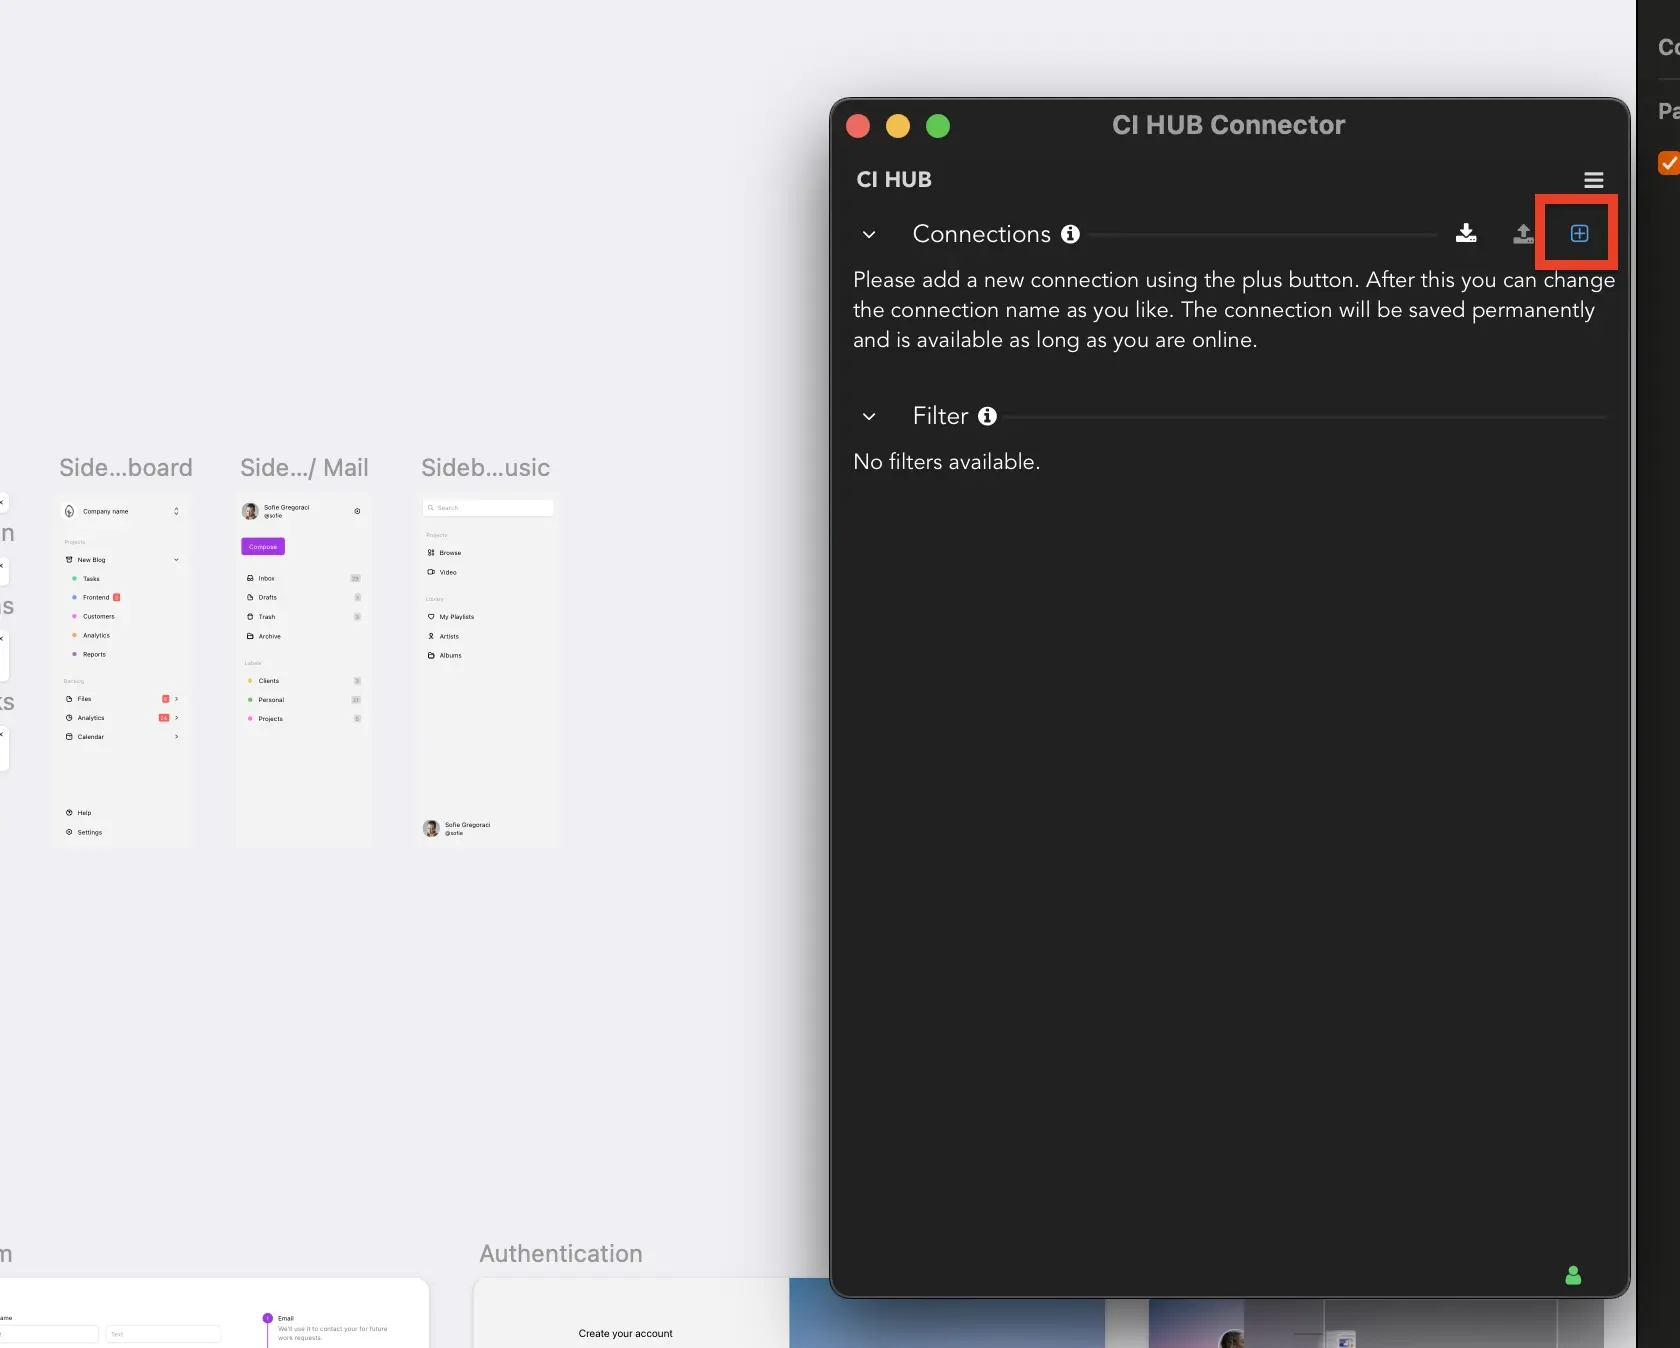Image resolution: width=1680 pixels, height=1348 pixels.
Task: Collapse the Filter section chevron
Action: 869,416
